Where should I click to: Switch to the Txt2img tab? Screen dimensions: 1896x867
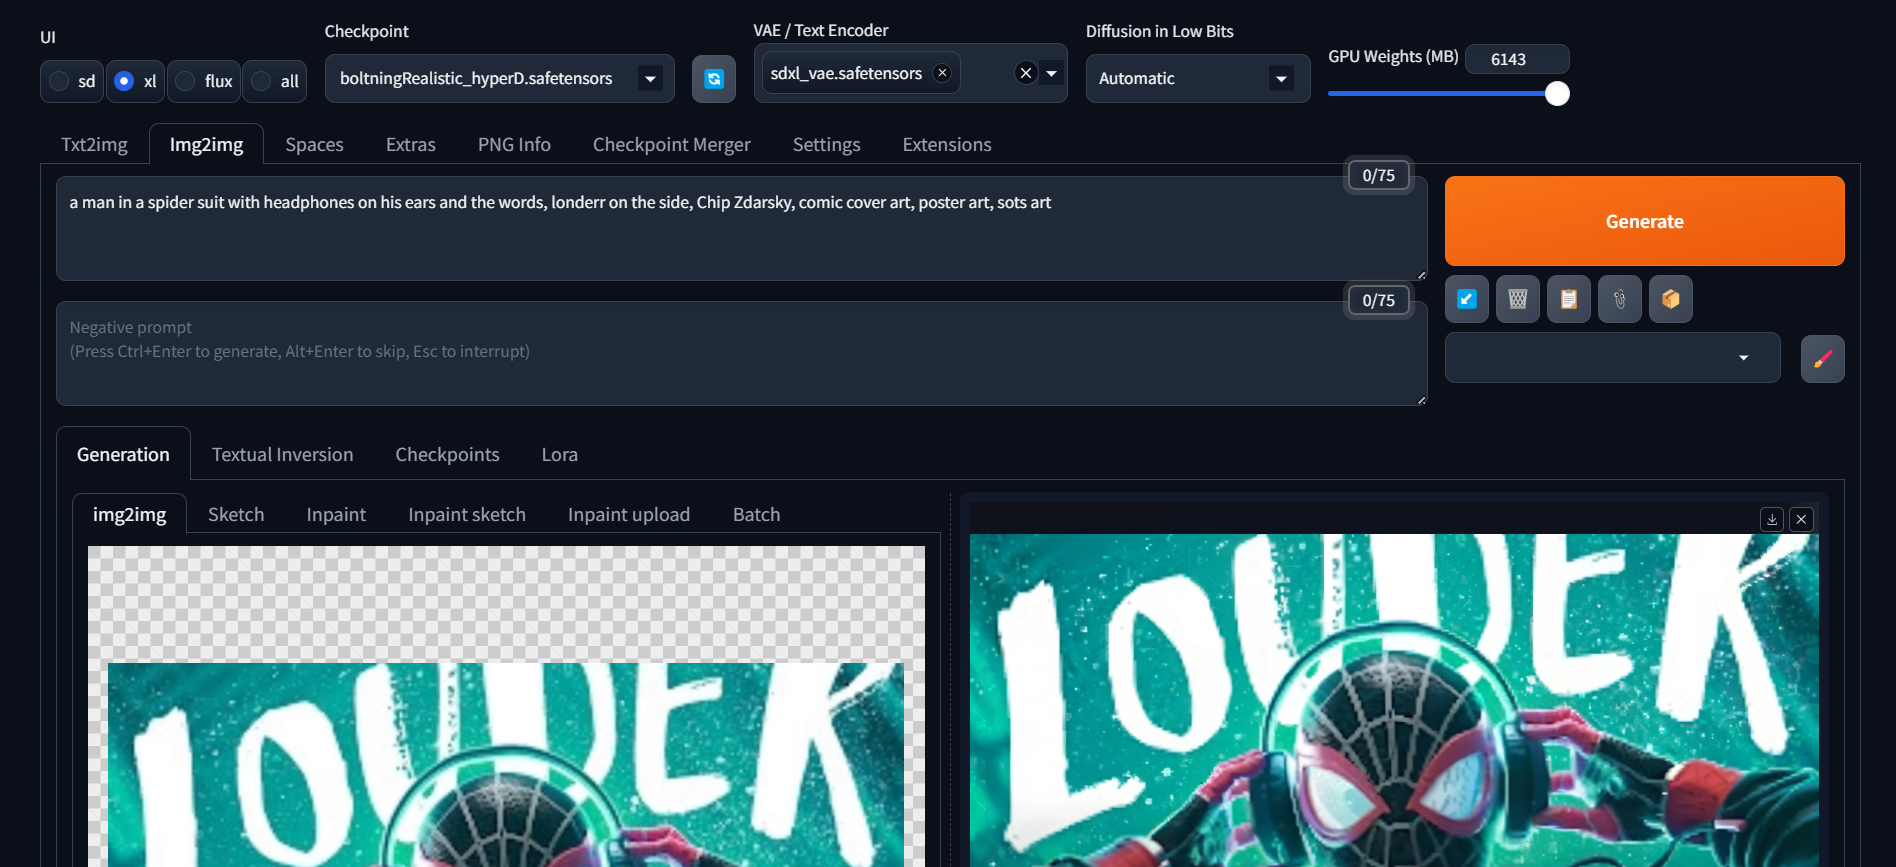click(x=94, y=145)
